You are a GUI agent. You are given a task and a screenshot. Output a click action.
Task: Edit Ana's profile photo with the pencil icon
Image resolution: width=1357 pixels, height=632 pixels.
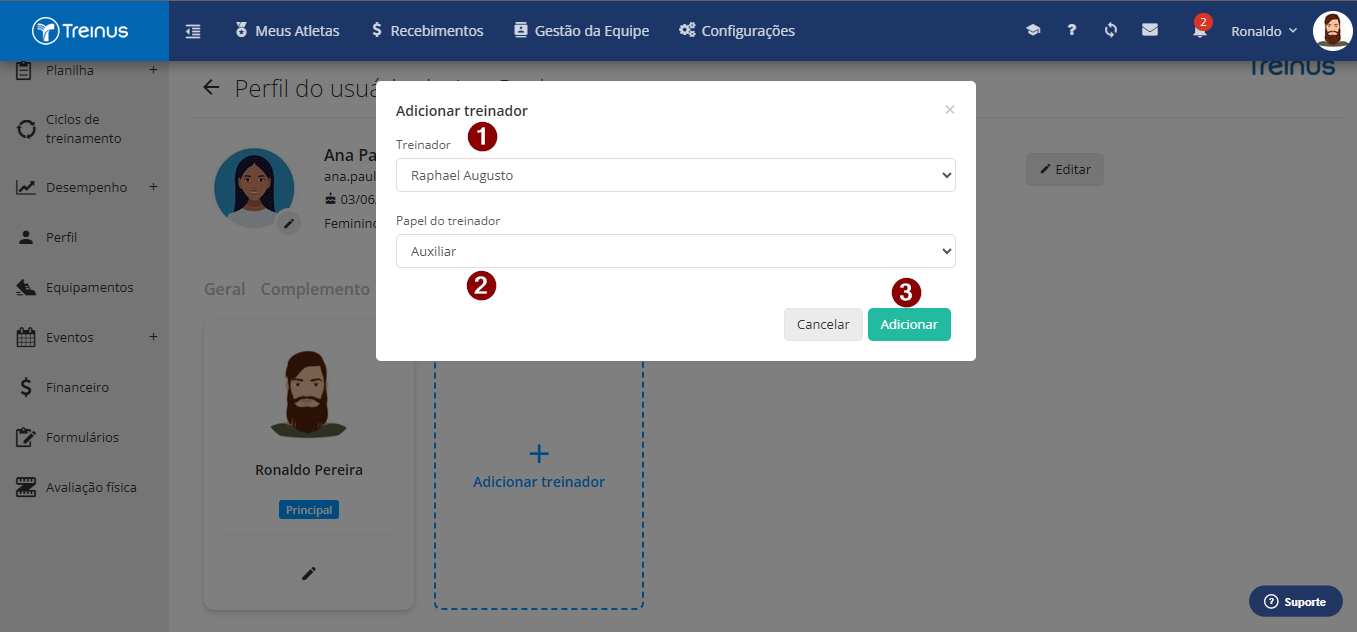coord(289,223)
